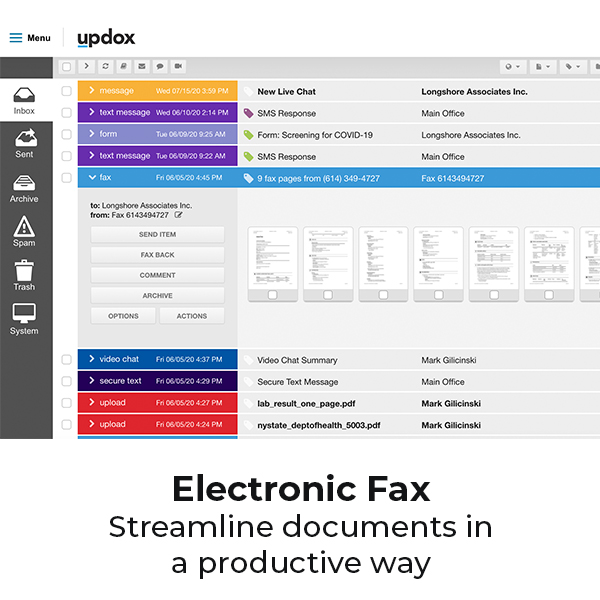600x600 pixels.
Task: Open the Spam folder
Action: click(x=24, y=231)
